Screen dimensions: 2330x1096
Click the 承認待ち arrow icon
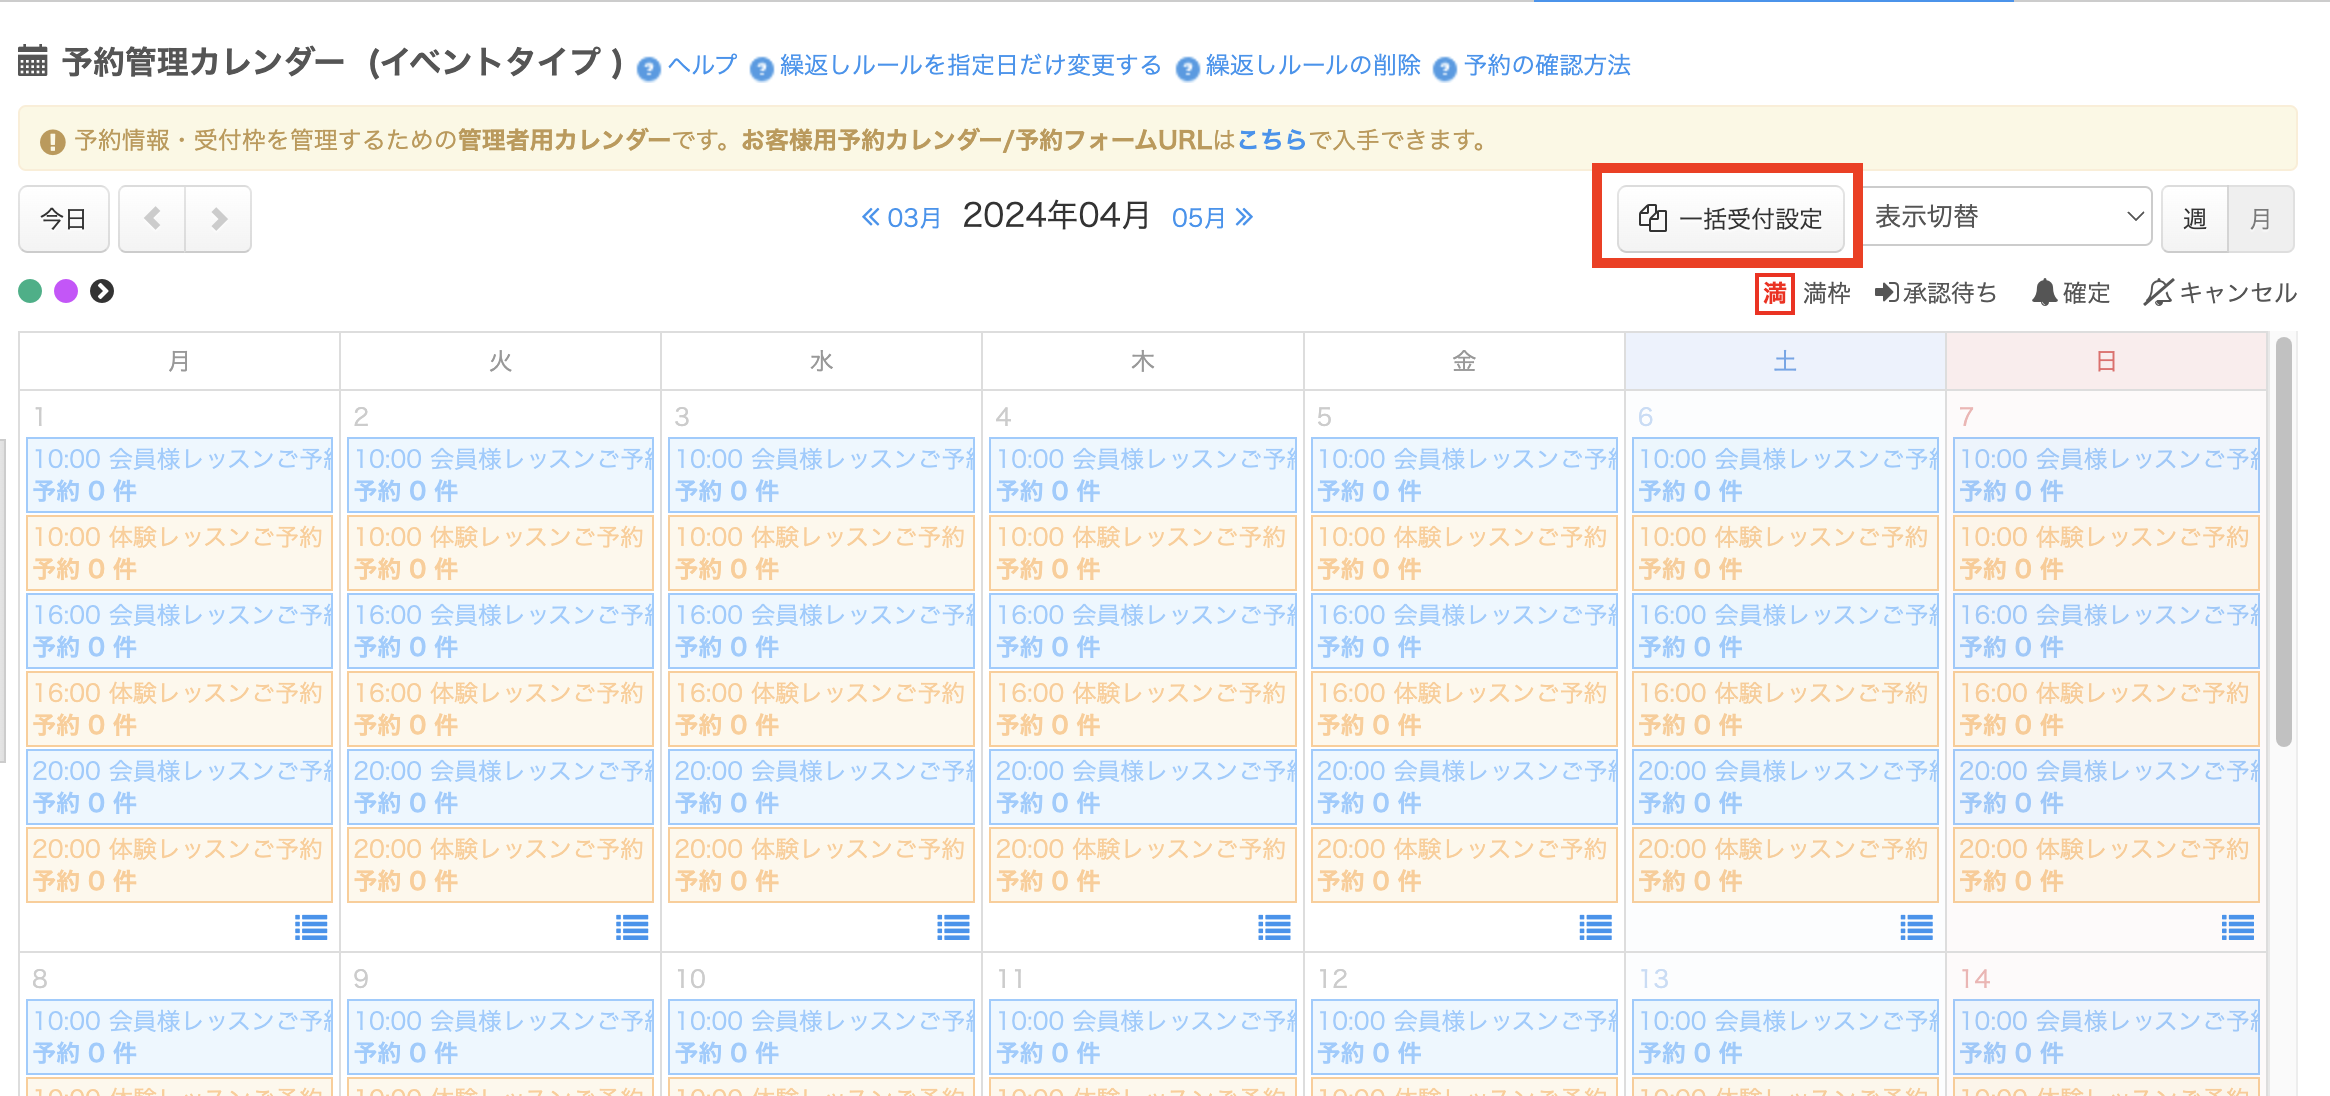1885,293
